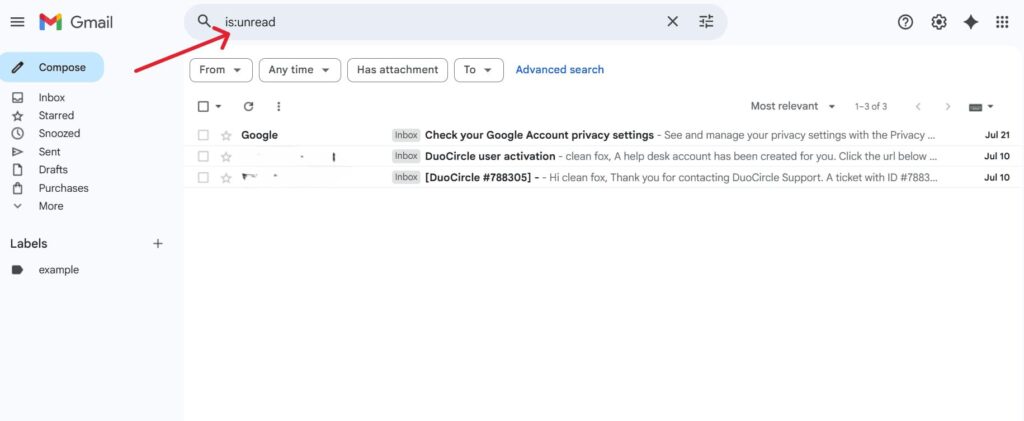Open the example label

tap(58, 270)
